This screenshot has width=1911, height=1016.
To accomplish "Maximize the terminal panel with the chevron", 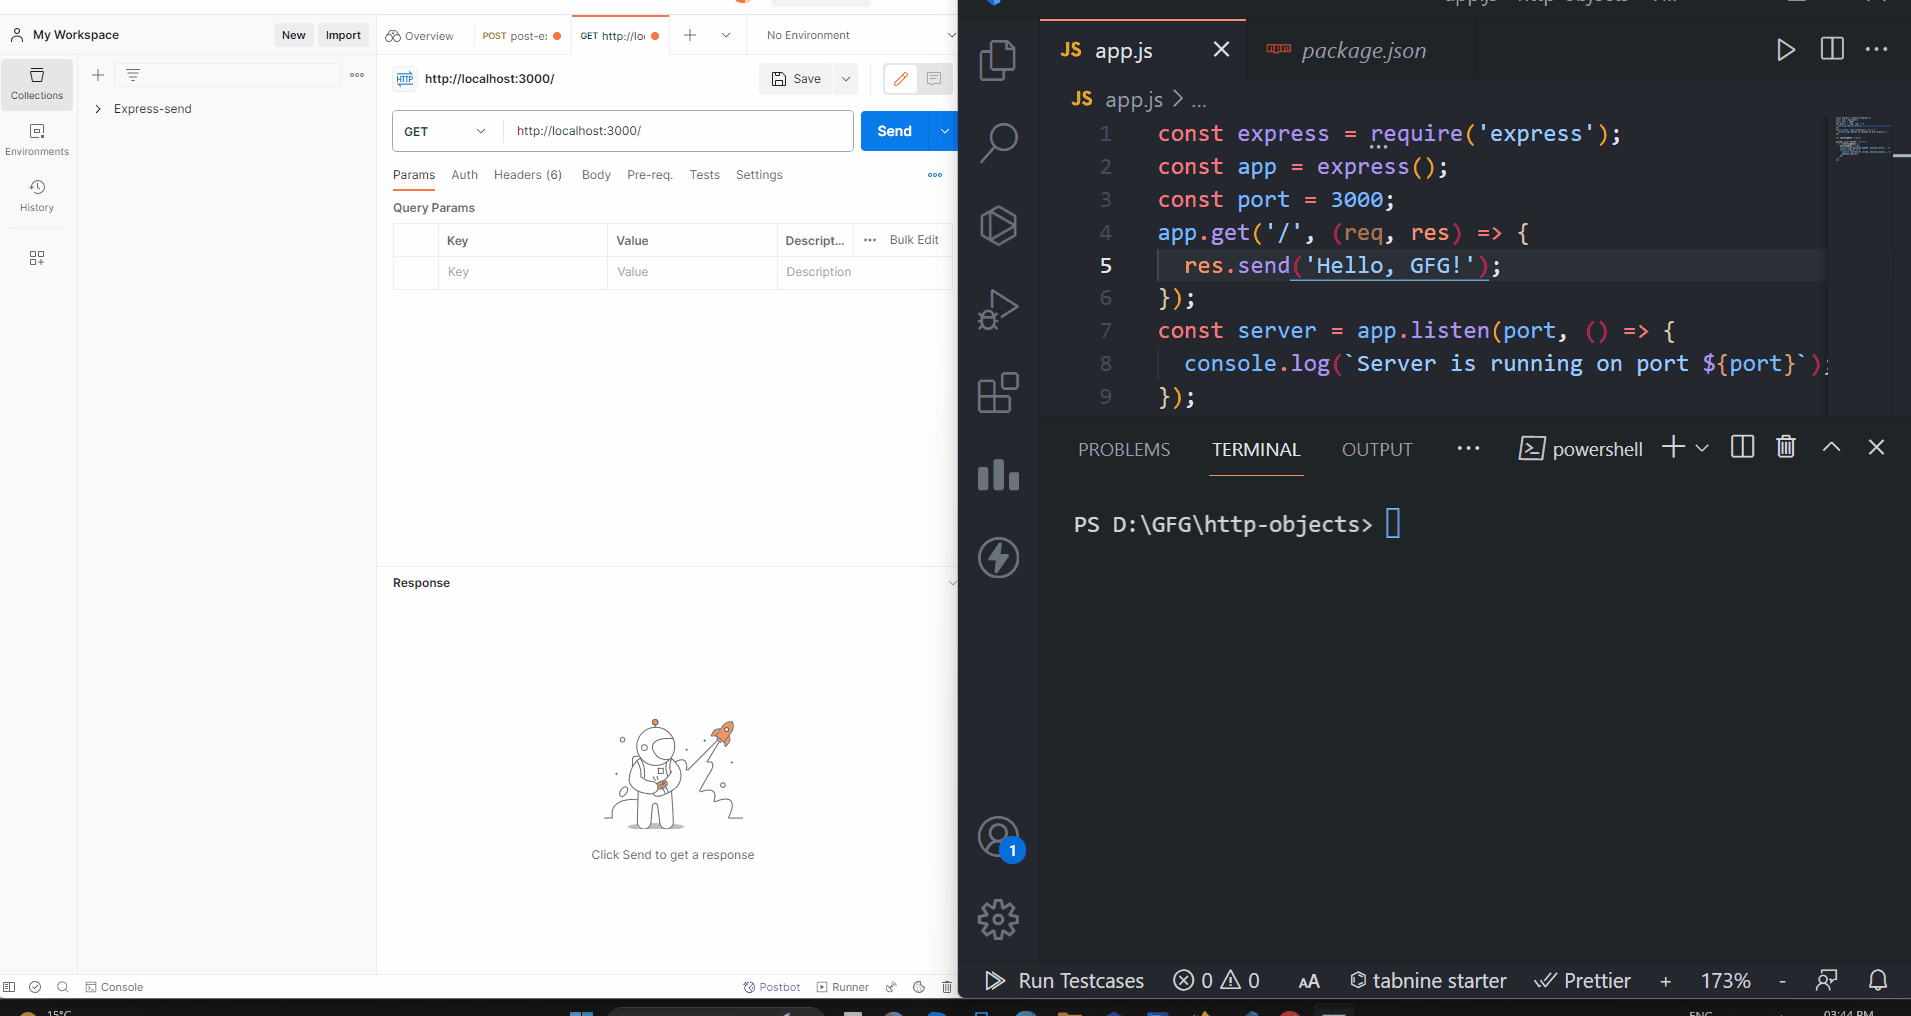I will point(1831,447).
